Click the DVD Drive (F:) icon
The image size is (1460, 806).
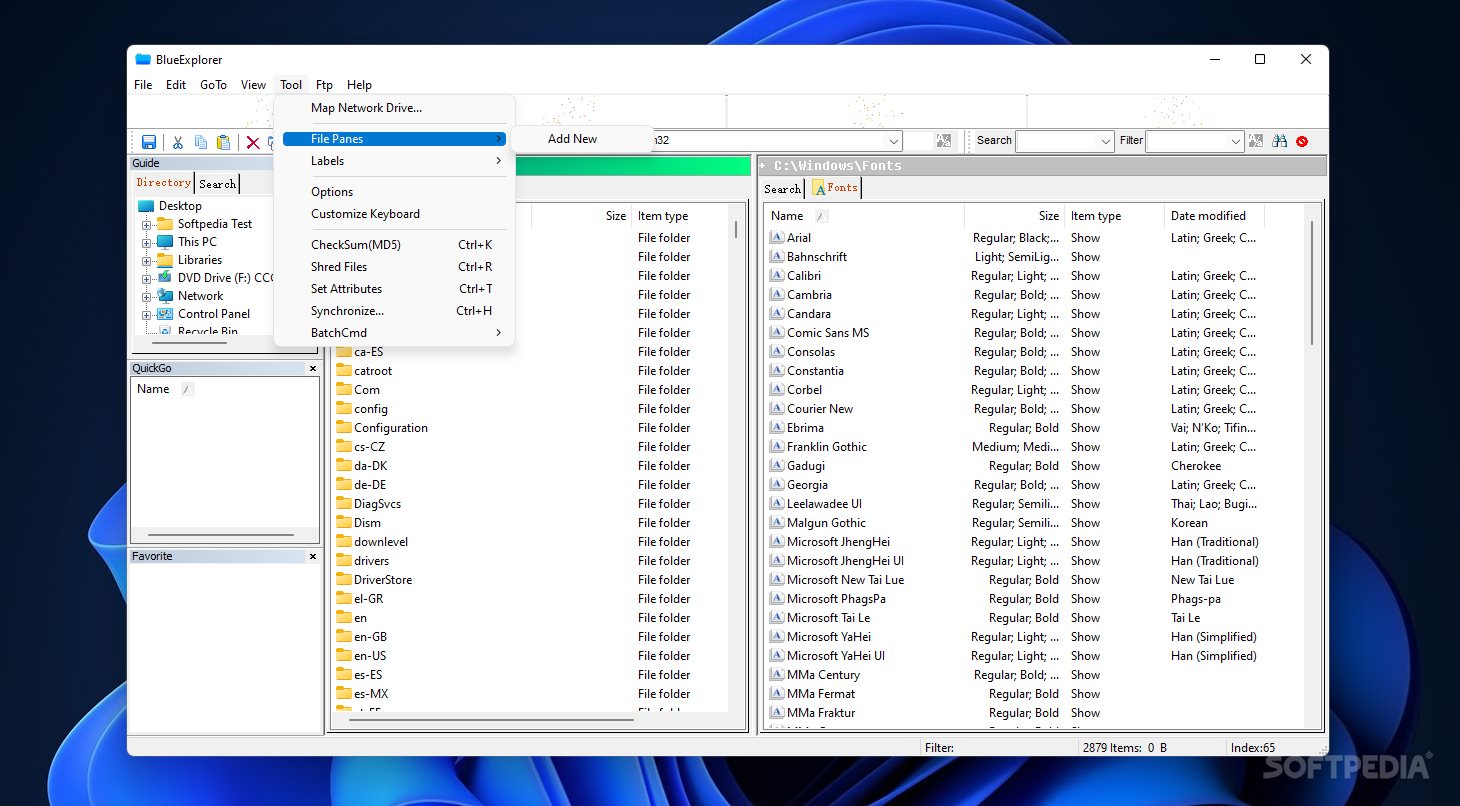point(165,278)
